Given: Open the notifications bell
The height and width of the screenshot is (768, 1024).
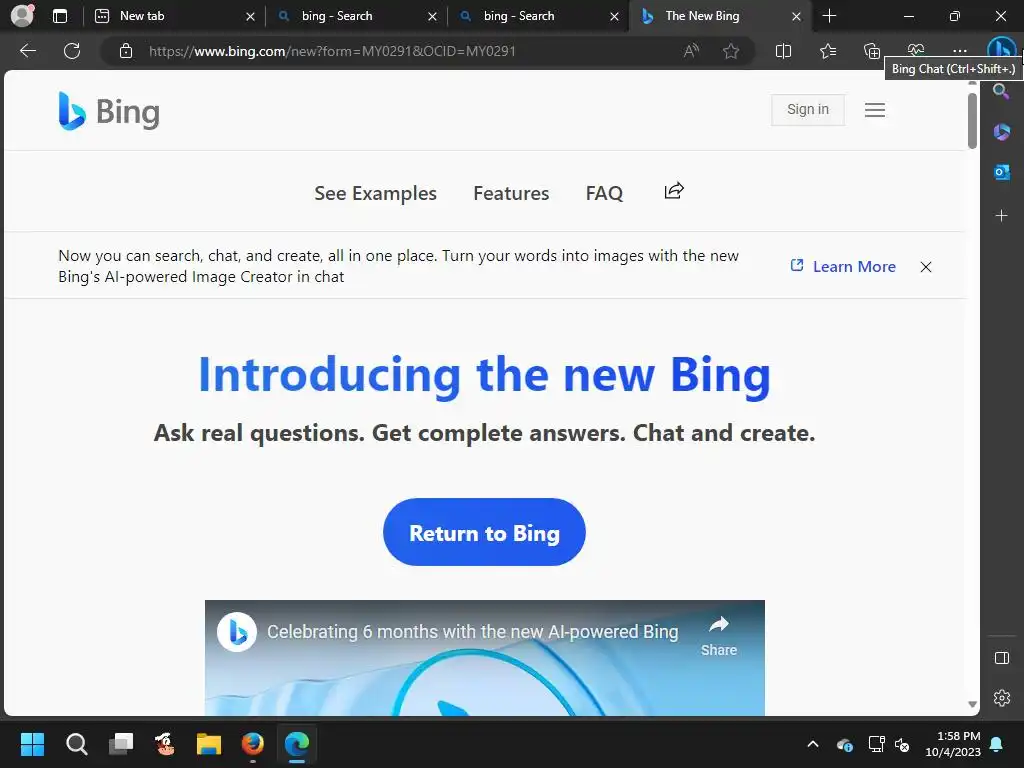Looking at the screenshot, I should (x=997, y=744).
